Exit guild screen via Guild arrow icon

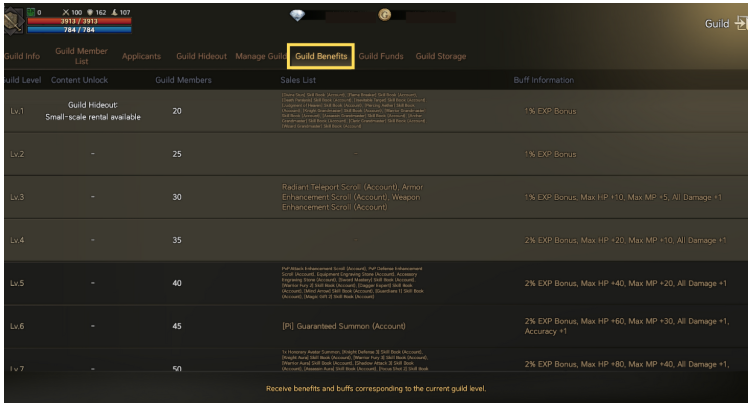coord(741,23)
